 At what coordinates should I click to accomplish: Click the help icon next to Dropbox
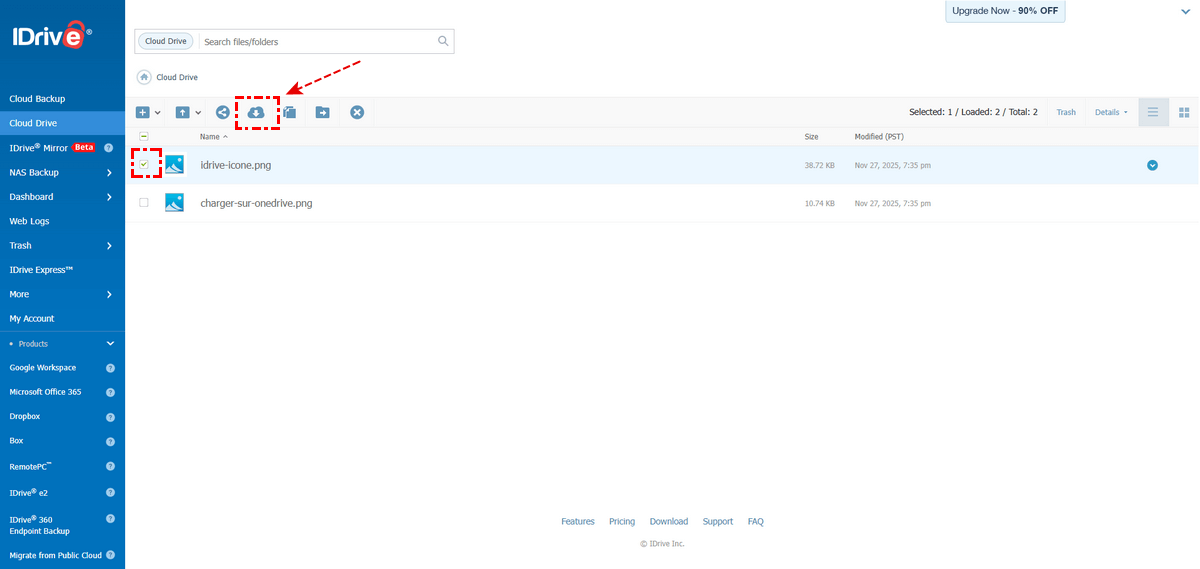(110, 416)
